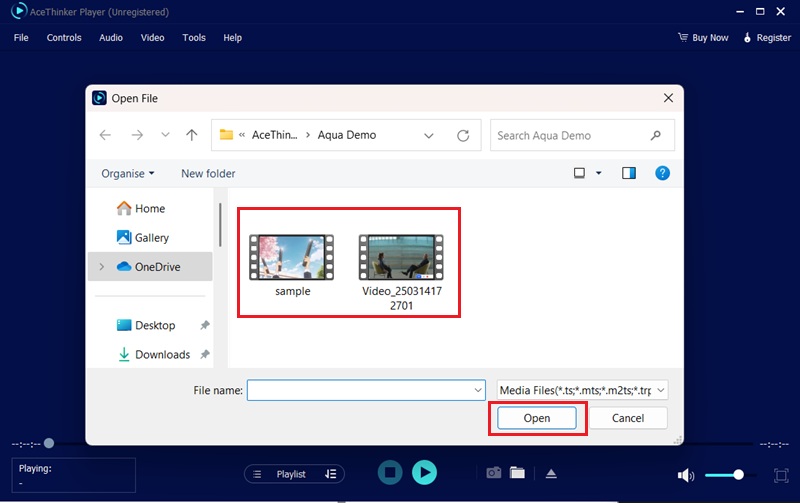Click the Open button
800x503 pixels.
coord(537,418)
